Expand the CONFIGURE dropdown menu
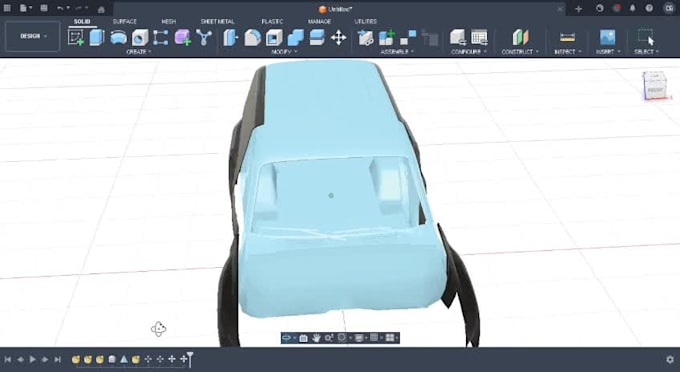Viewport: 680px width, 372px height. [469, 52]
